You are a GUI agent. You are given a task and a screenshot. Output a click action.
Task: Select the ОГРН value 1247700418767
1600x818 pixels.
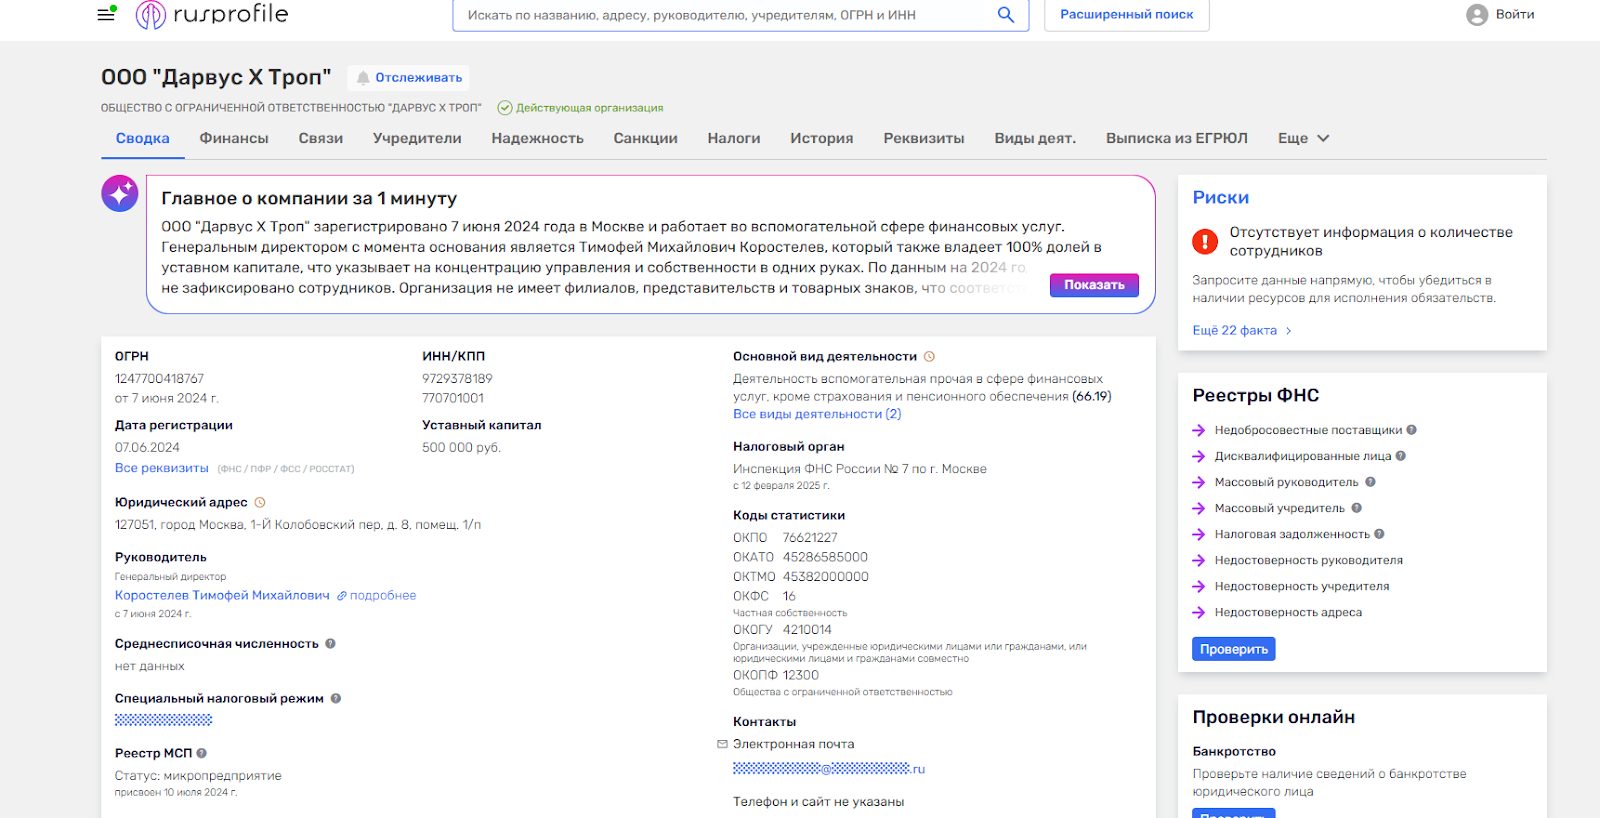coord(159,379)
